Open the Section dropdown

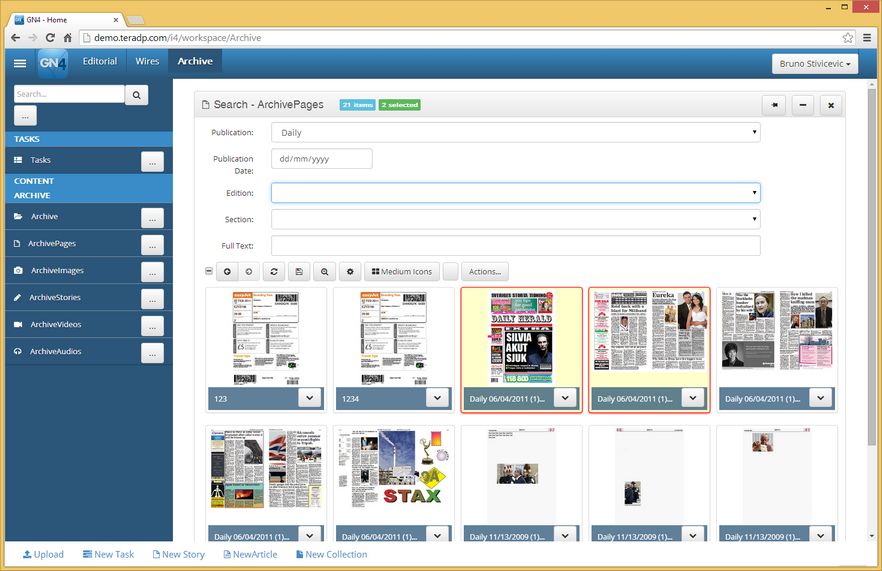(x=516, y=219)
